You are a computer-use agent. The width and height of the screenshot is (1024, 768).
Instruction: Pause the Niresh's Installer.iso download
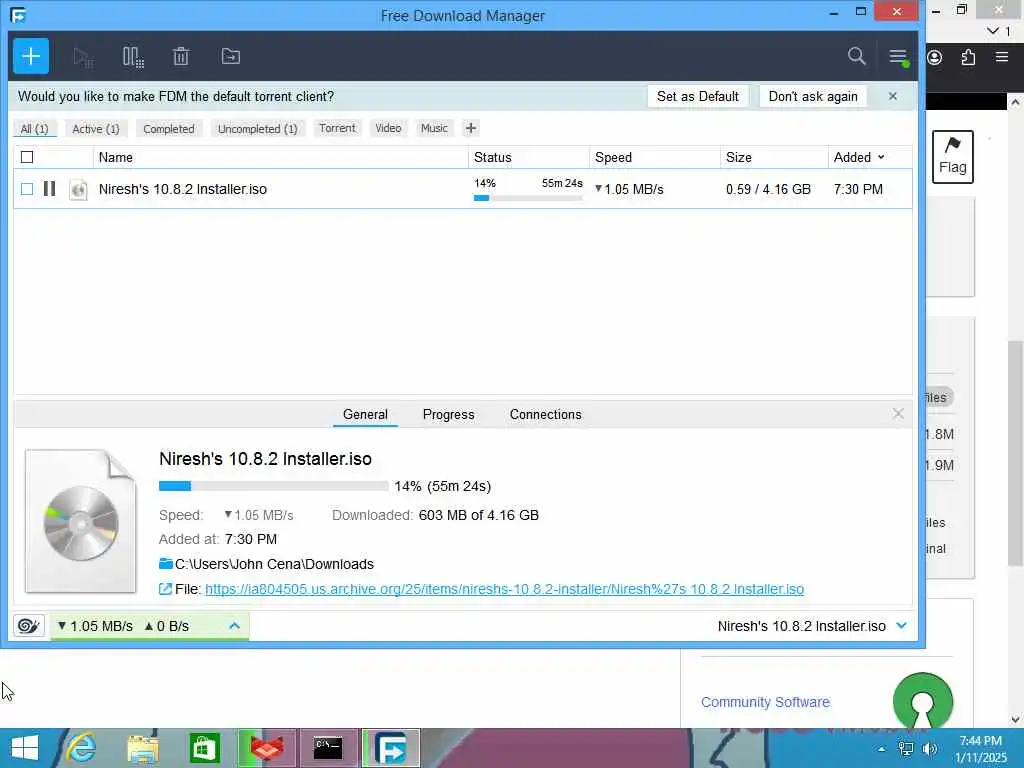click(50, 189)
